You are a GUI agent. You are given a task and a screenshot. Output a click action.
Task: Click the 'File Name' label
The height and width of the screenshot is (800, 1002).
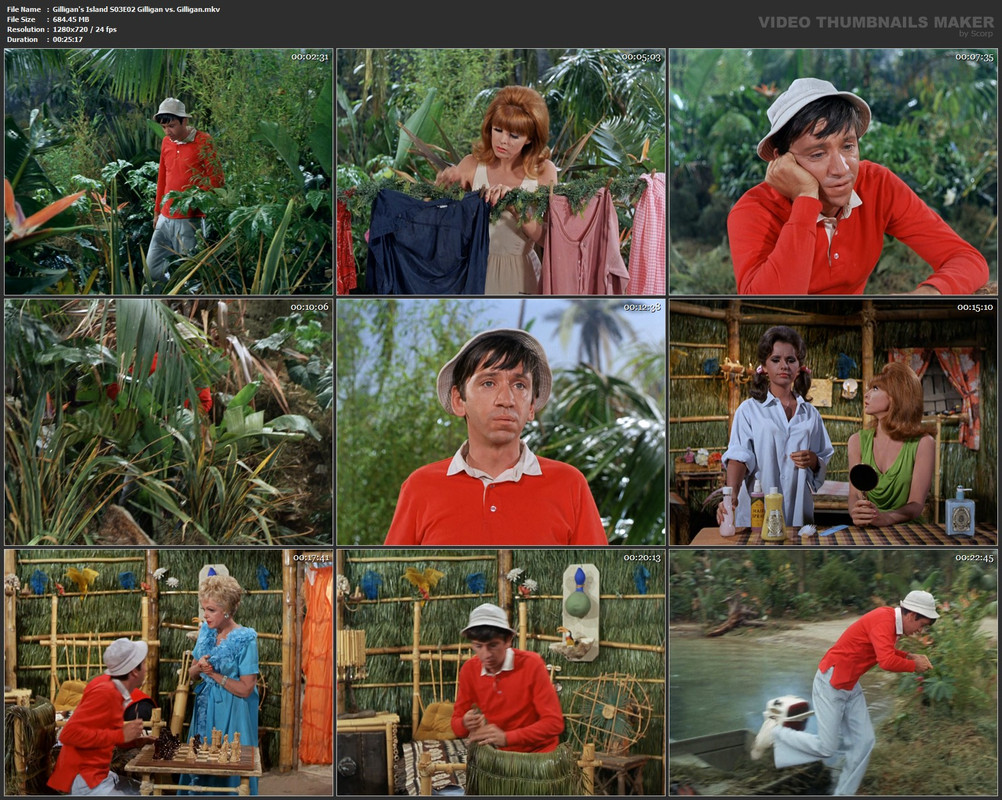coord(24,10)
